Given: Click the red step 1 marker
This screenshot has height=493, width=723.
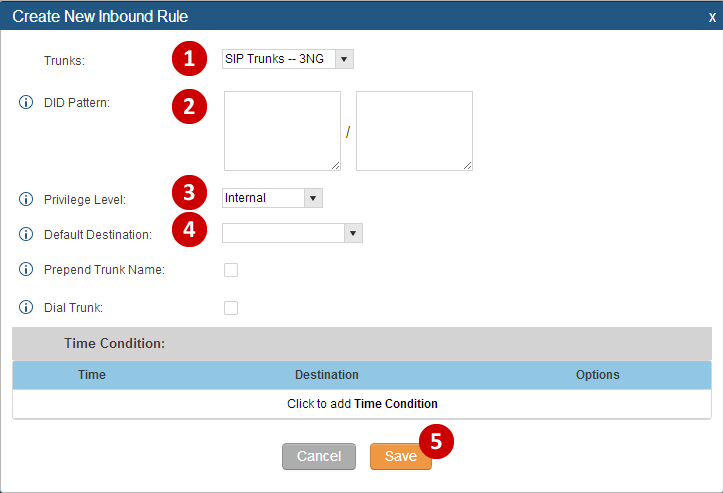Looking at the screenshot, I should [x=188, y=60].
